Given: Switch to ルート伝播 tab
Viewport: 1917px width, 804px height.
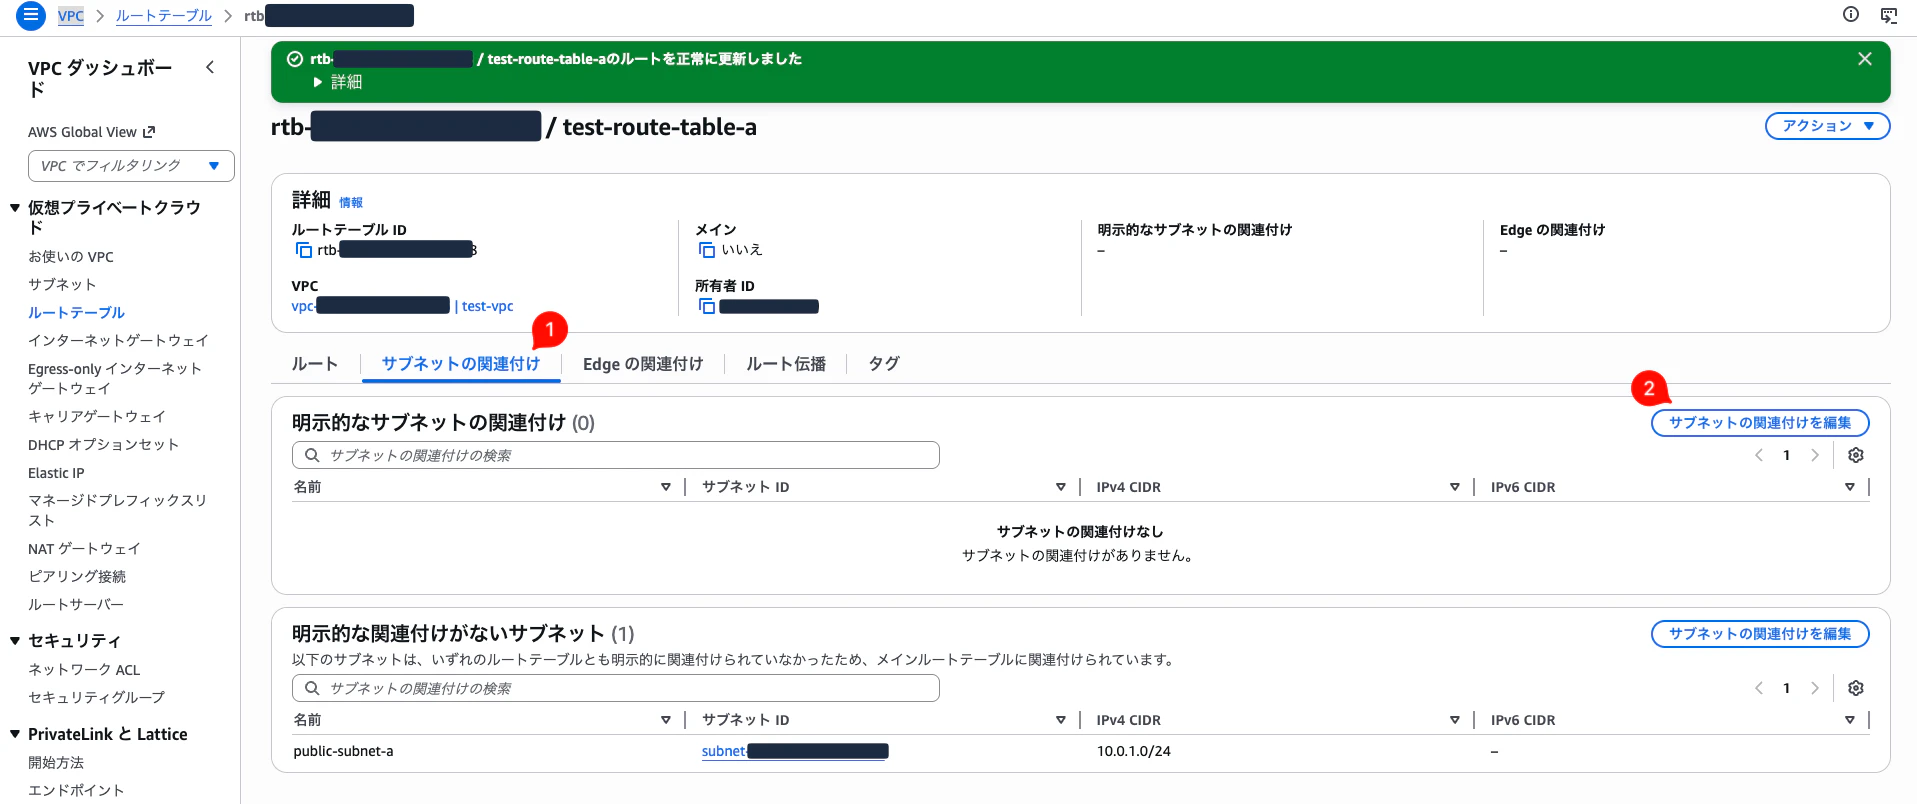Looking at the screenshot, I should 786,364.
